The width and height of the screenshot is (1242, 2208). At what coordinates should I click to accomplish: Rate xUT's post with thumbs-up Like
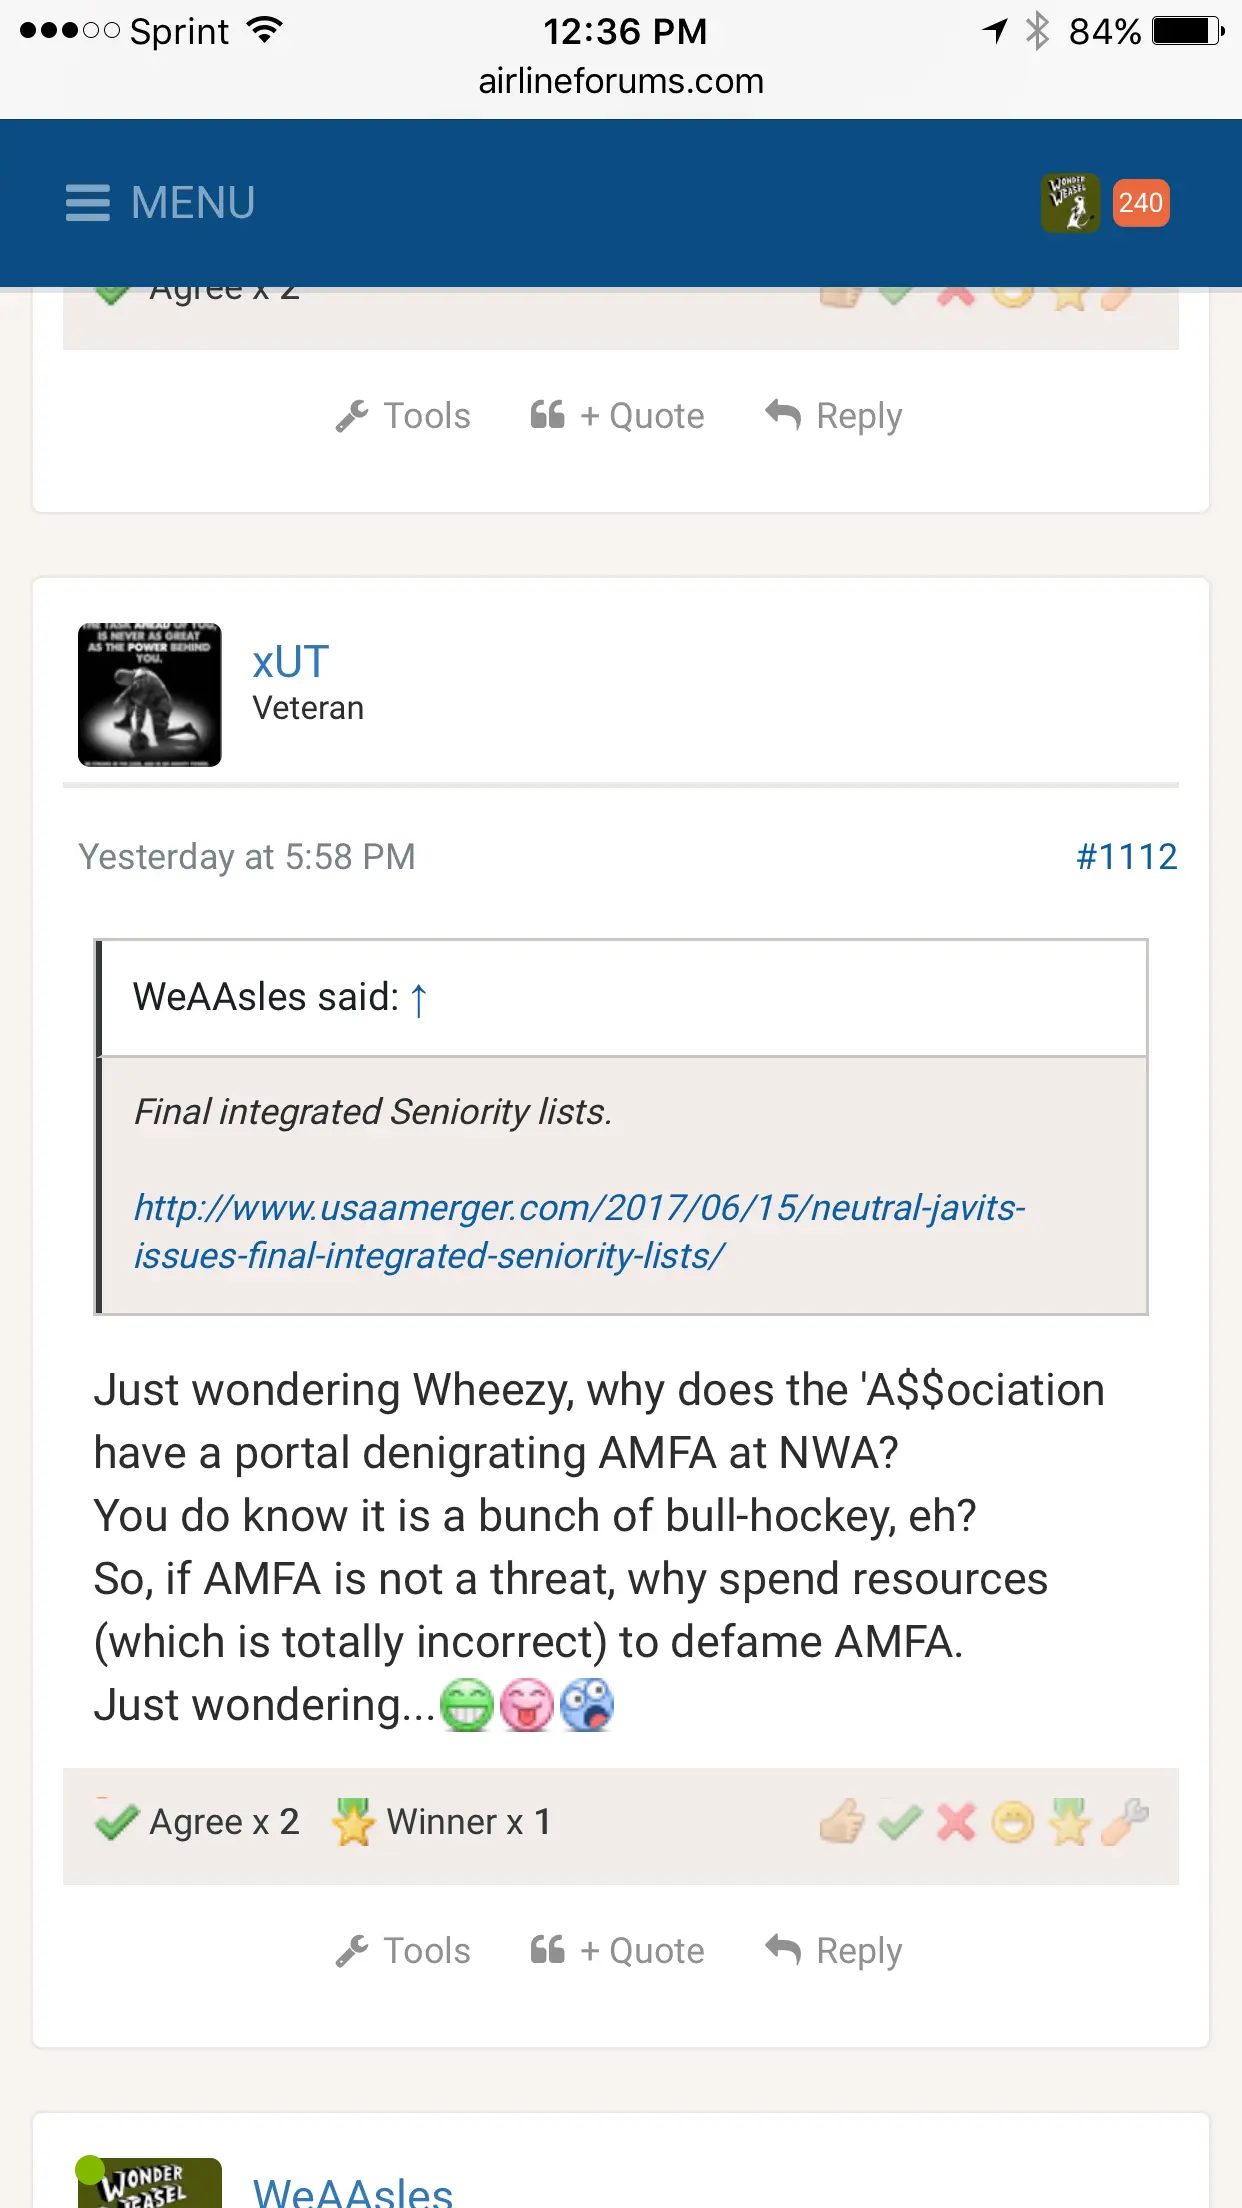(842, 1822)
